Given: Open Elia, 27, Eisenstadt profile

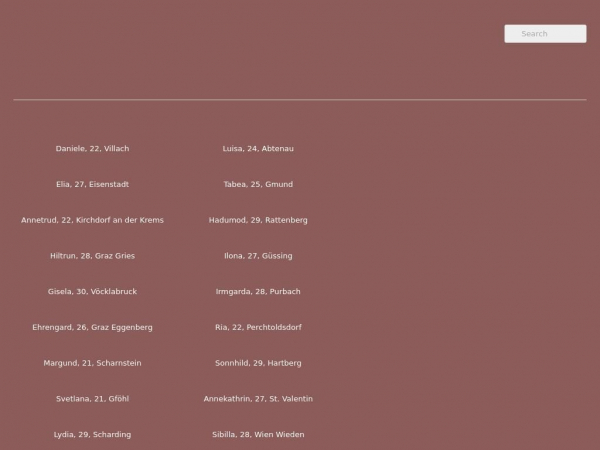Looking at the screenshot, I should coord(92,185).
